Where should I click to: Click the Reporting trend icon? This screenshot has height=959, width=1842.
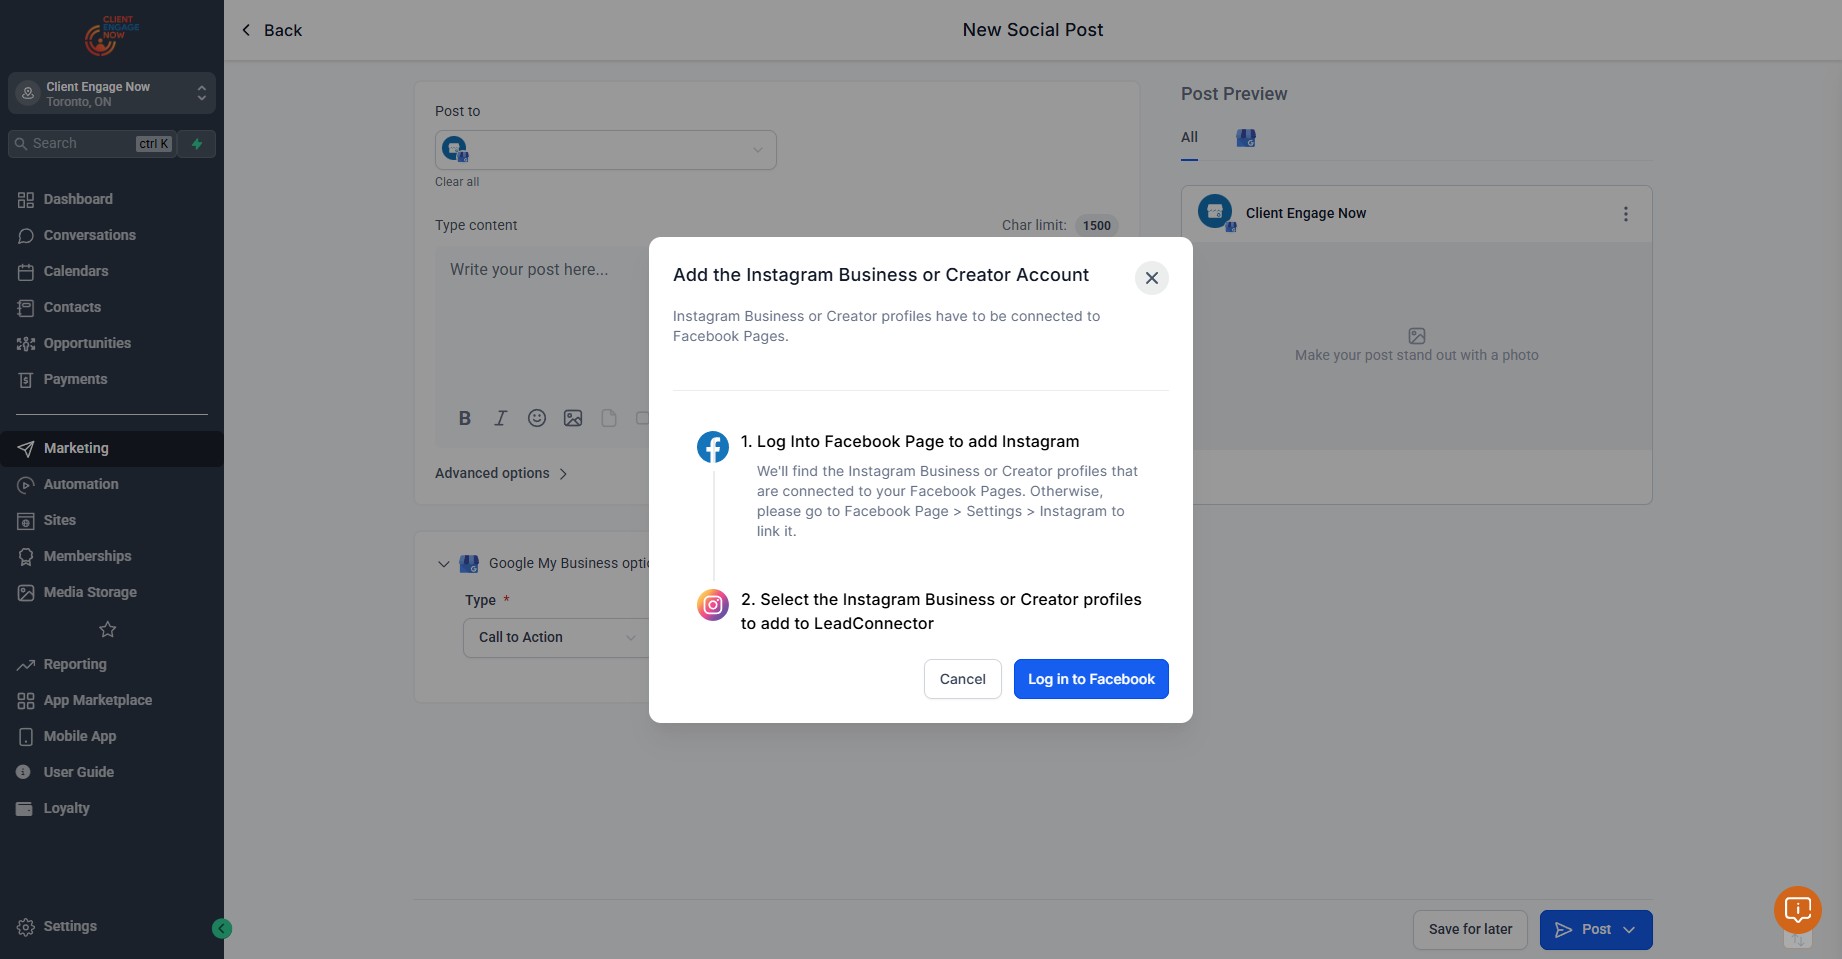pyautogui.click(x=26, y=665)
